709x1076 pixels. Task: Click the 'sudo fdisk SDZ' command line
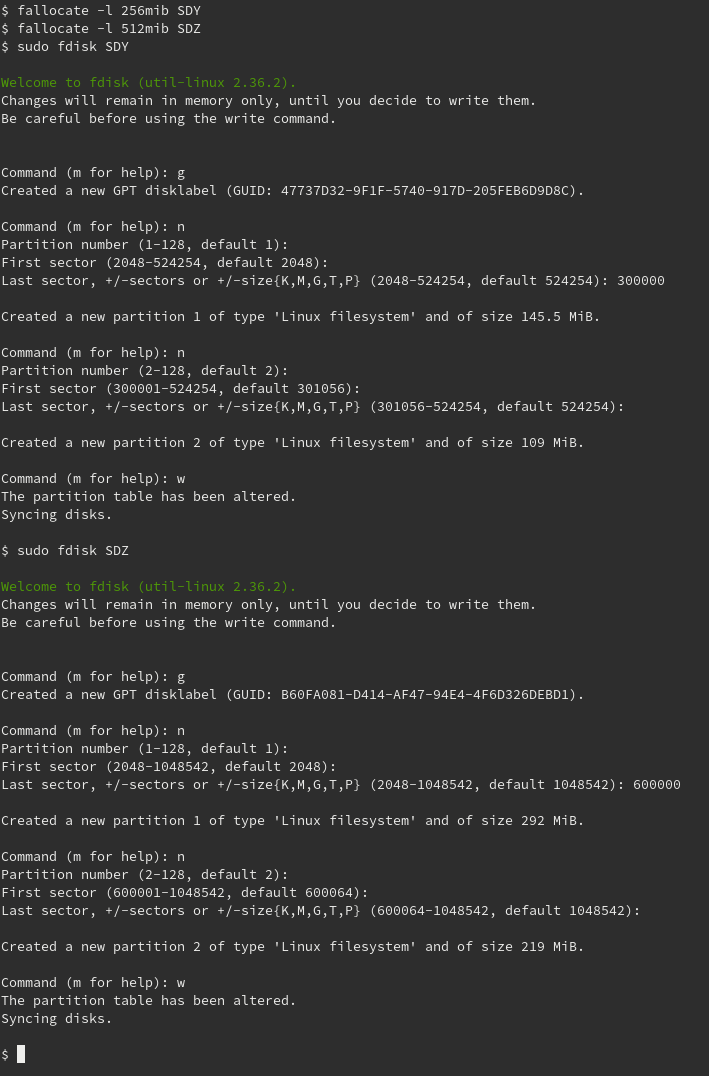(x=72, y=550)
